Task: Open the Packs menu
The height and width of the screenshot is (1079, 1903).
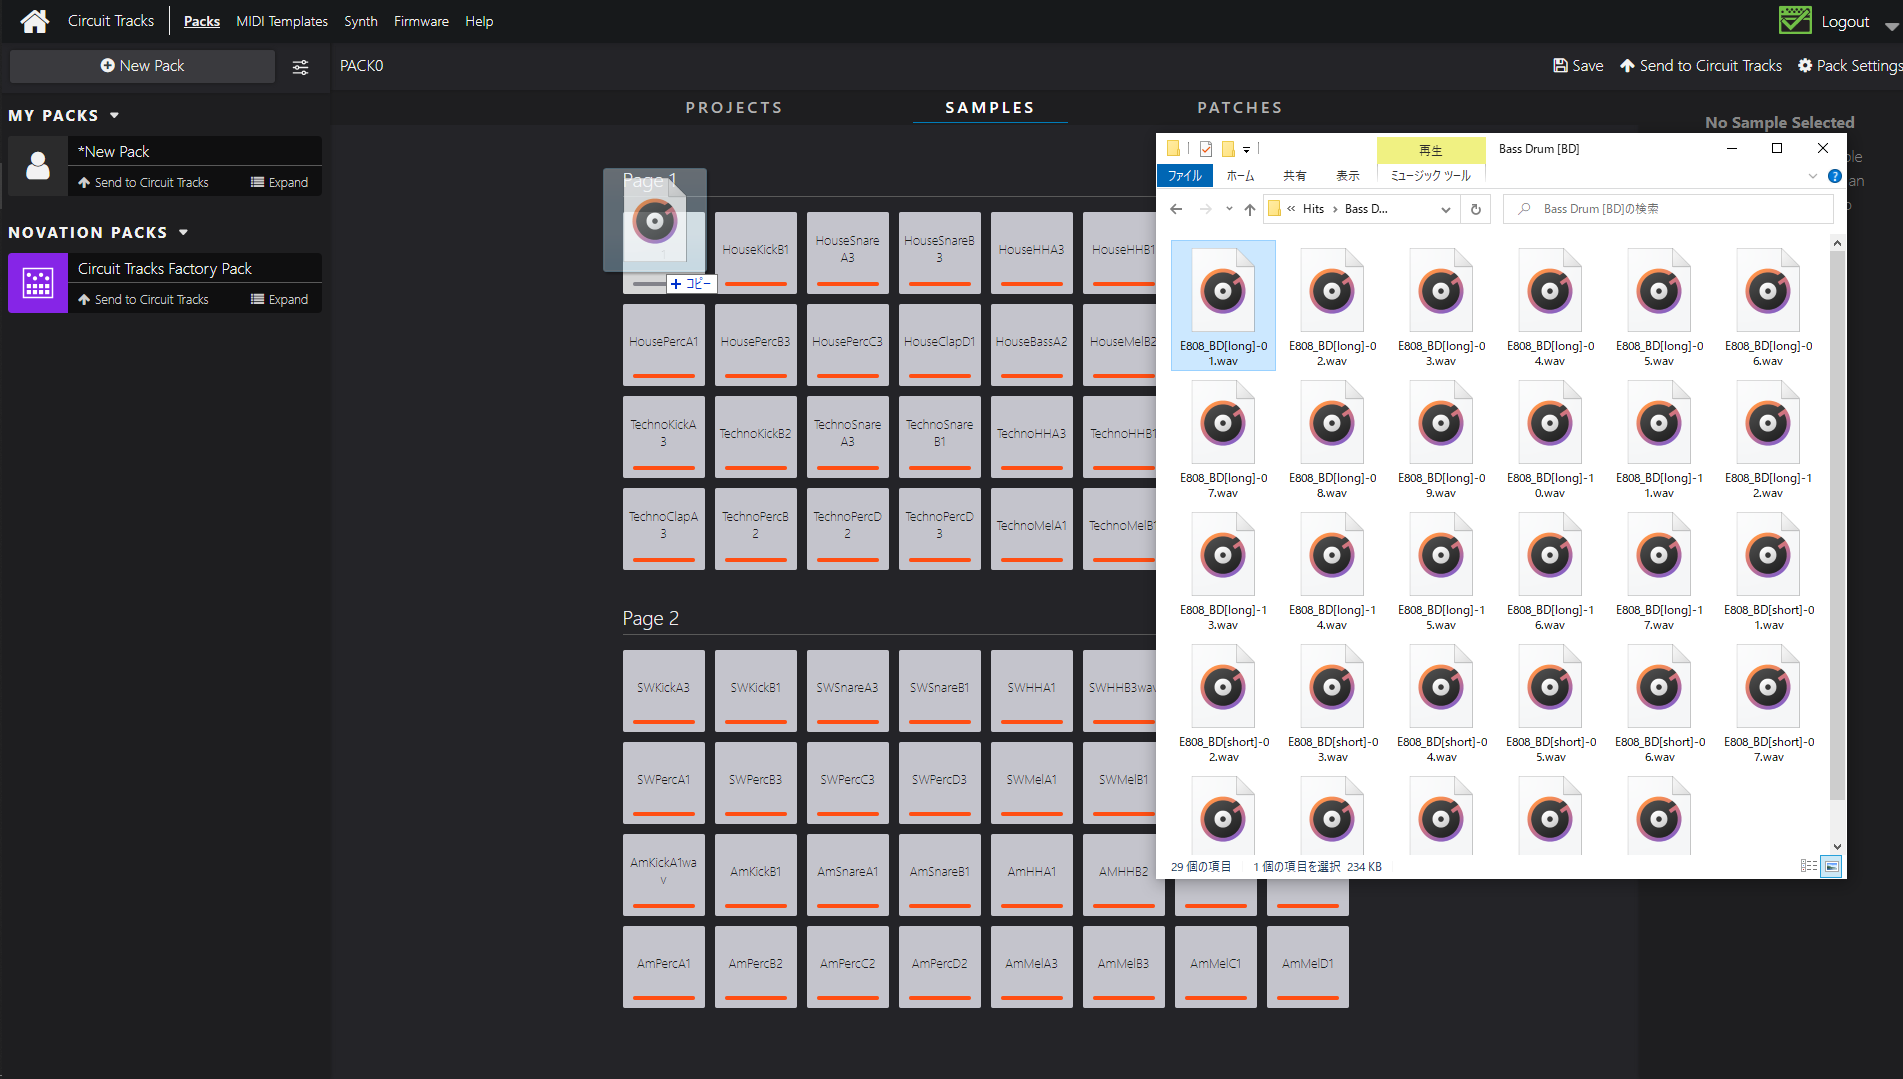Action: [202, 21]
